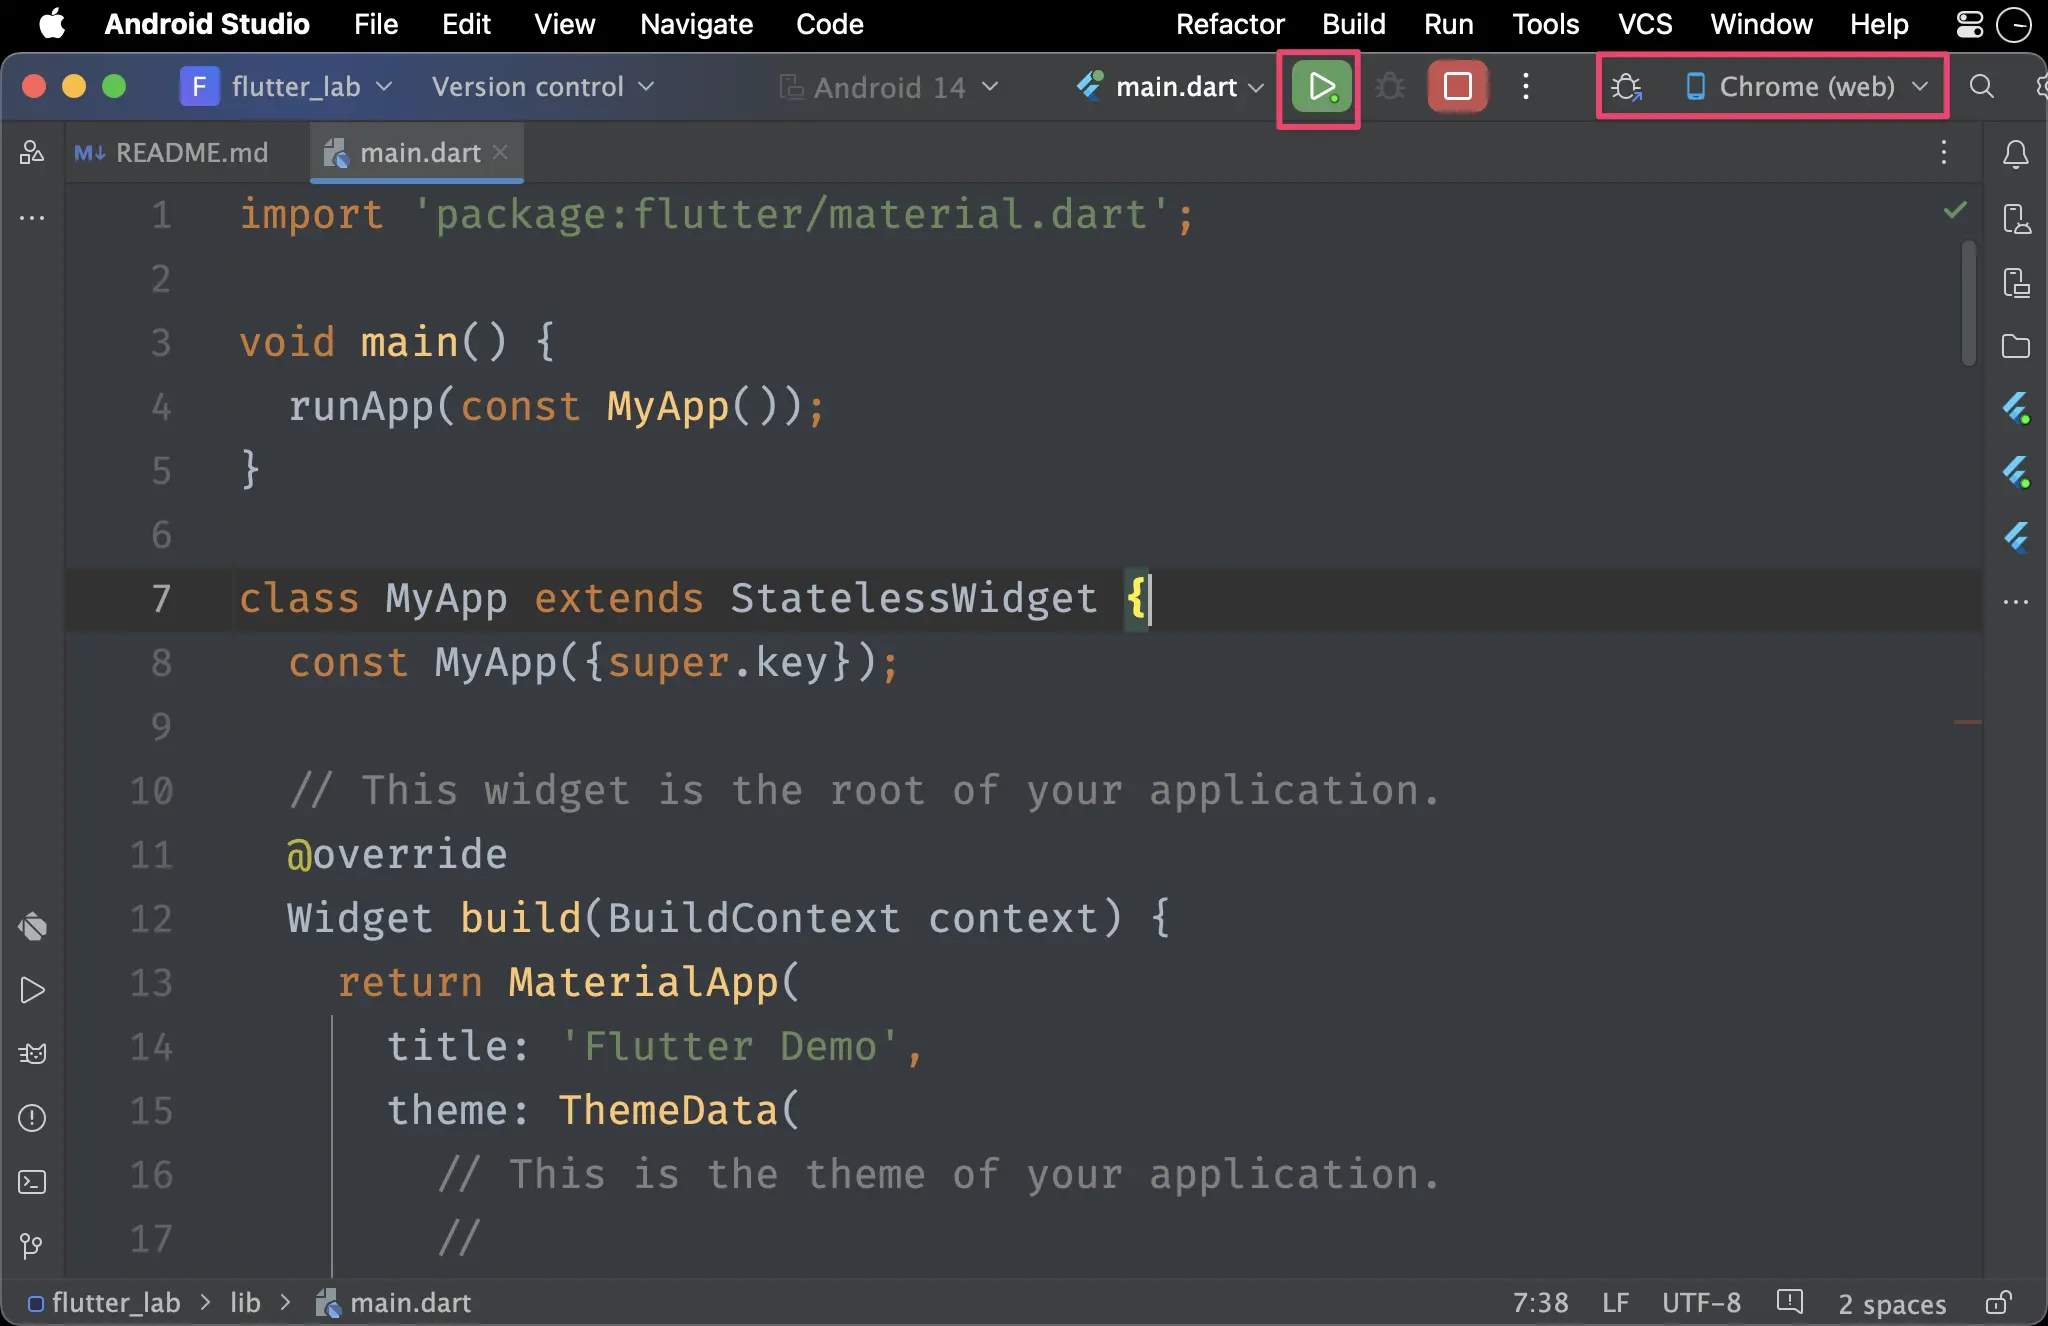
Task: Open Chrome (web) device selector dropdown
Action: click(1806, 87)
